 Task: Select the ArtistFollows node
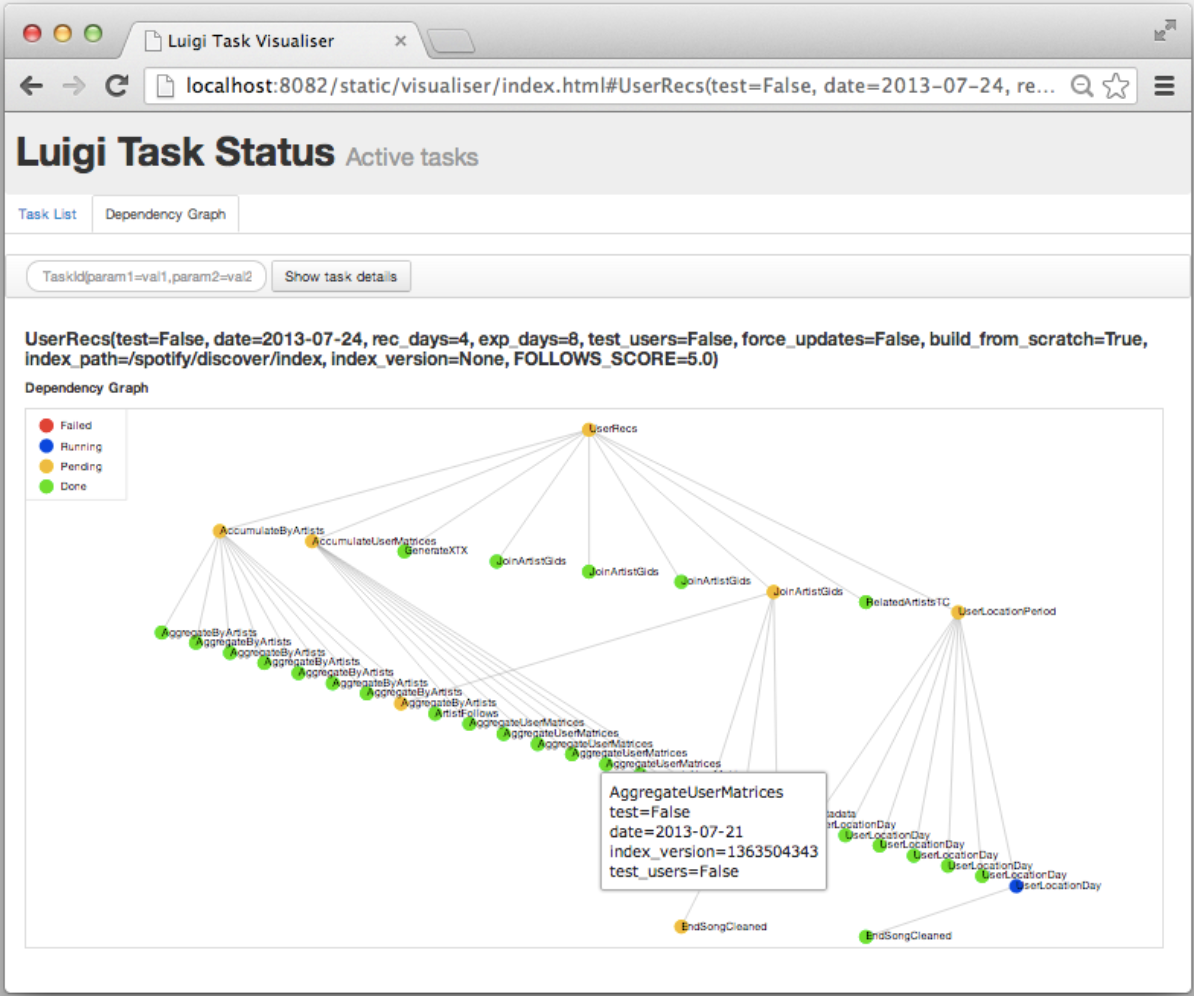(435, 714)
